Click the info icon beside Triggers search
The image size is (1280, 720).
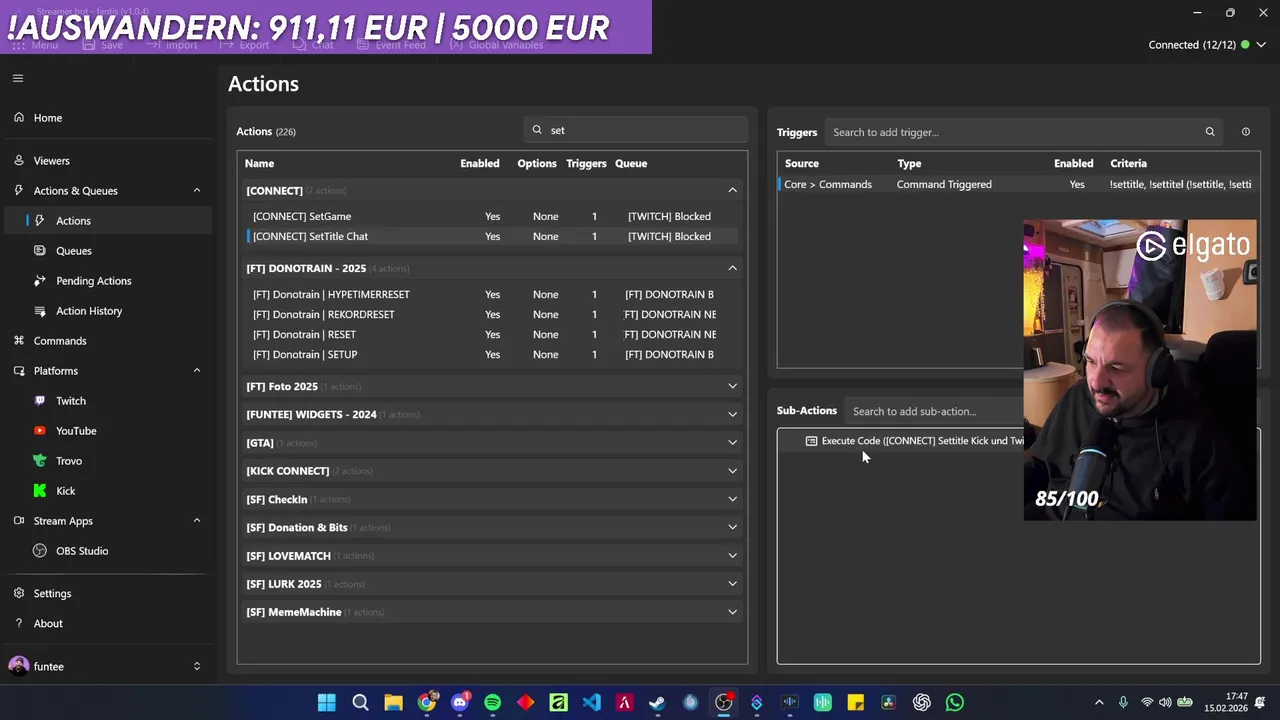(1246, 132)
